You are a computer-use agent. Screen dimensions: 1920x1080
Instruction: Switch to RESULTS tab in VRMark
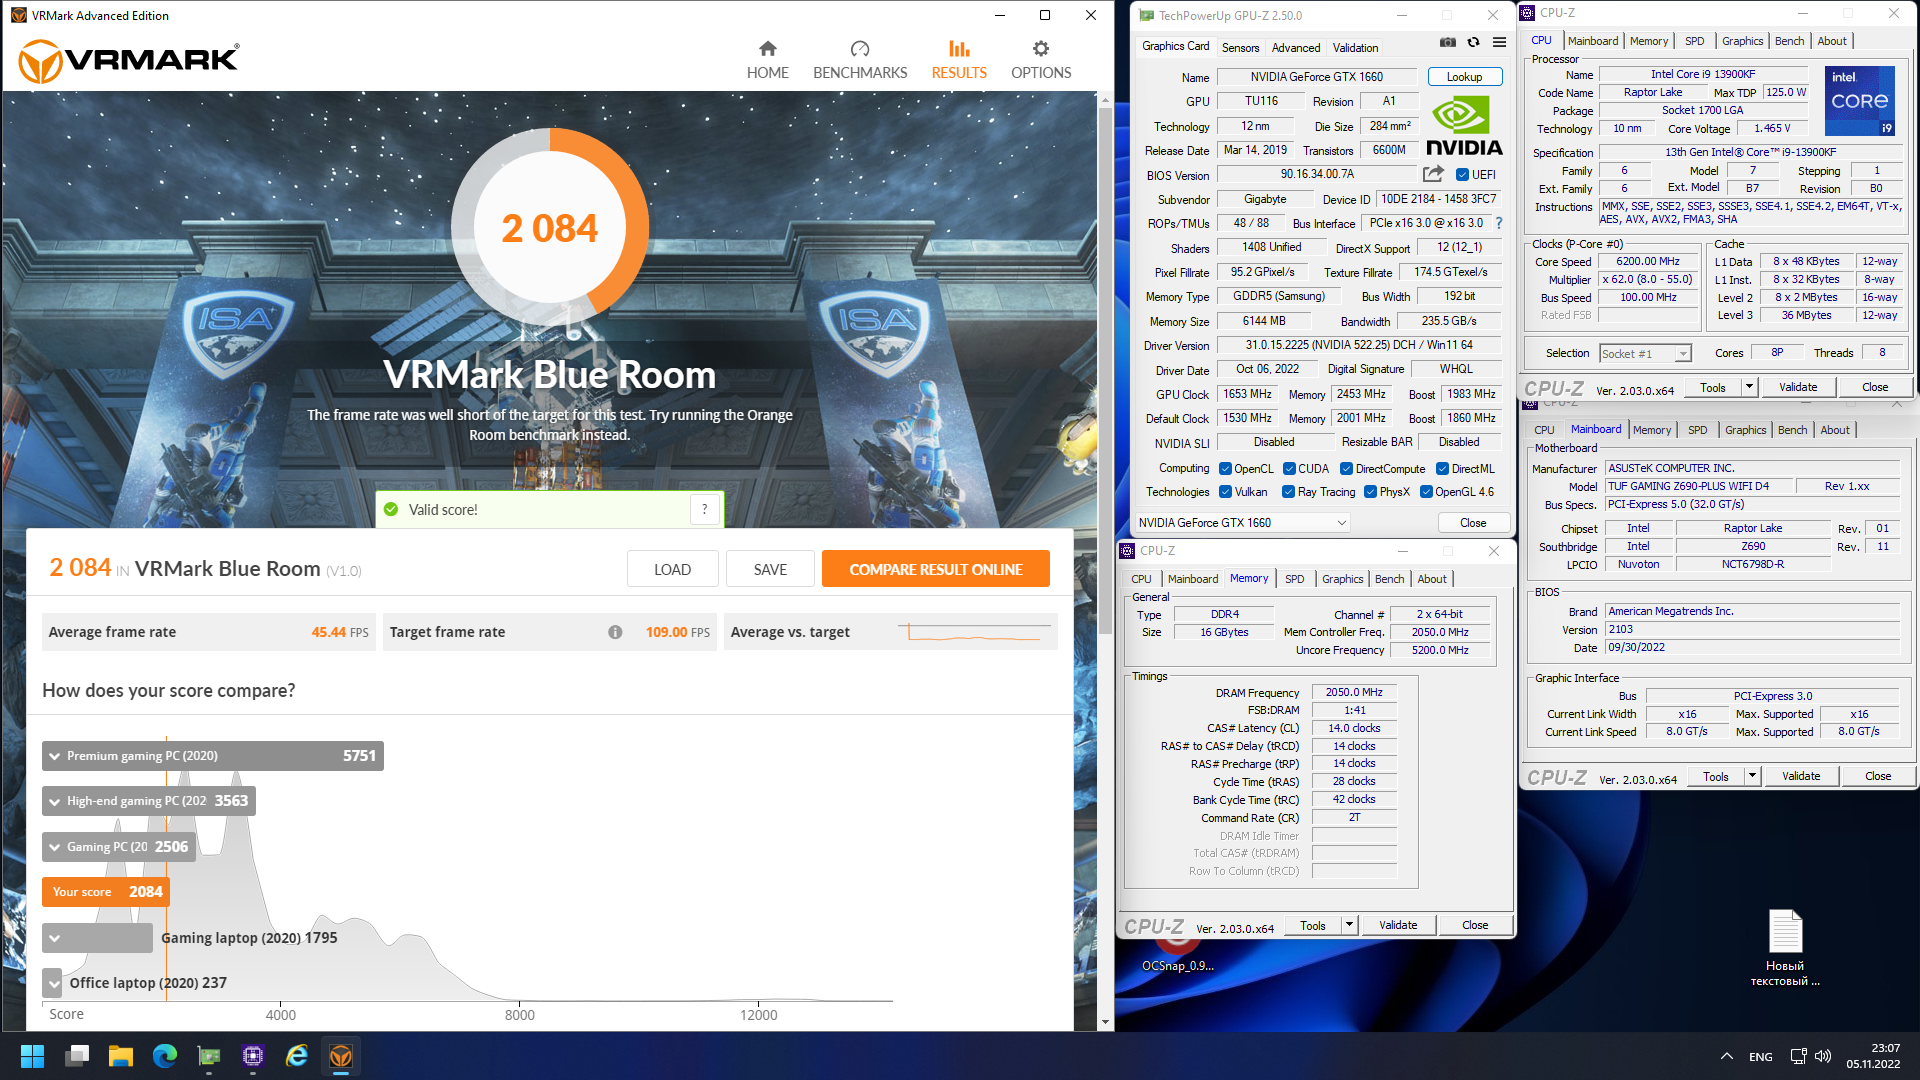[959, 60]
